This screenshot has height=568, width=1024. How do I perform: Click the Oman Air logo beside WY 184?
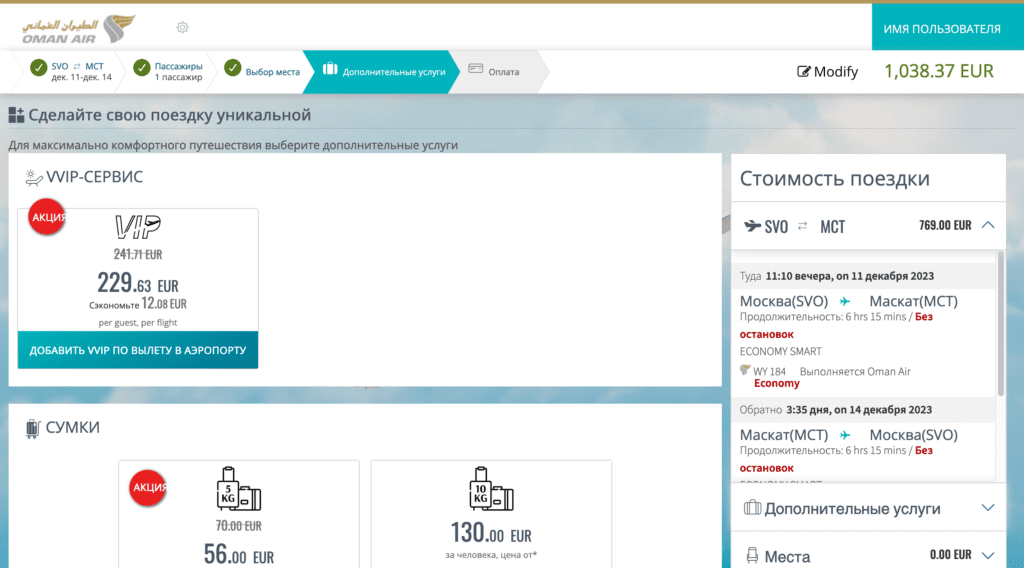coord(745,370)
